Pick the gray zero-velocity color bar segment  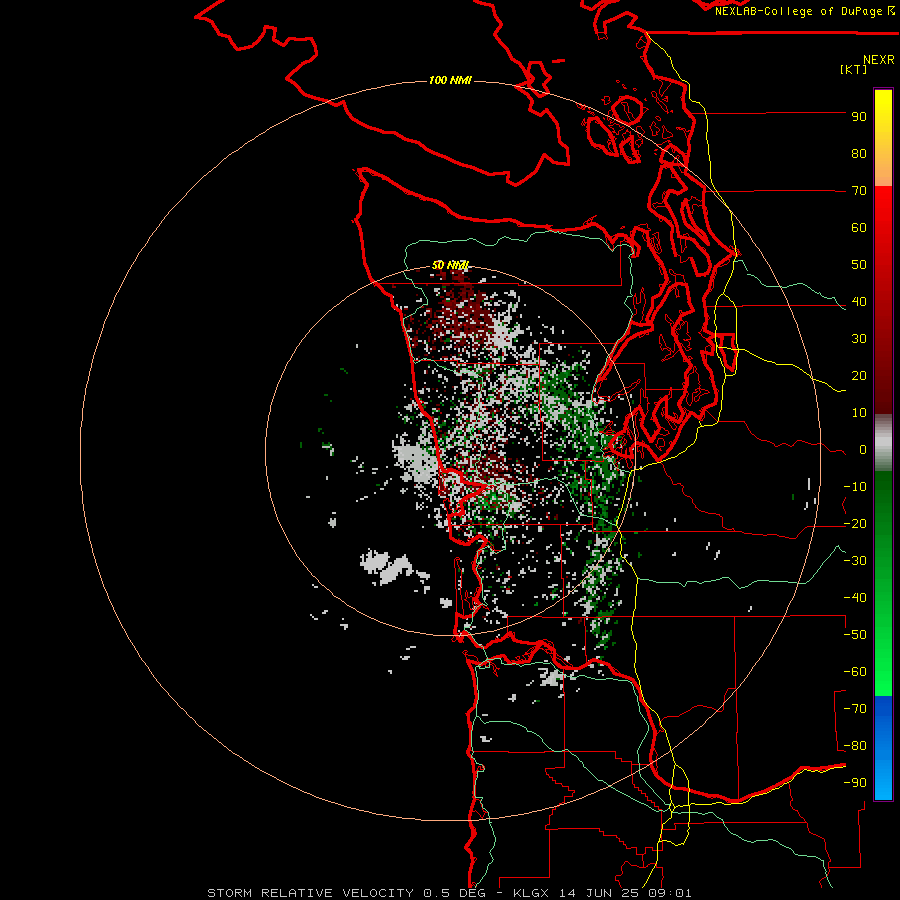(883, 443)
